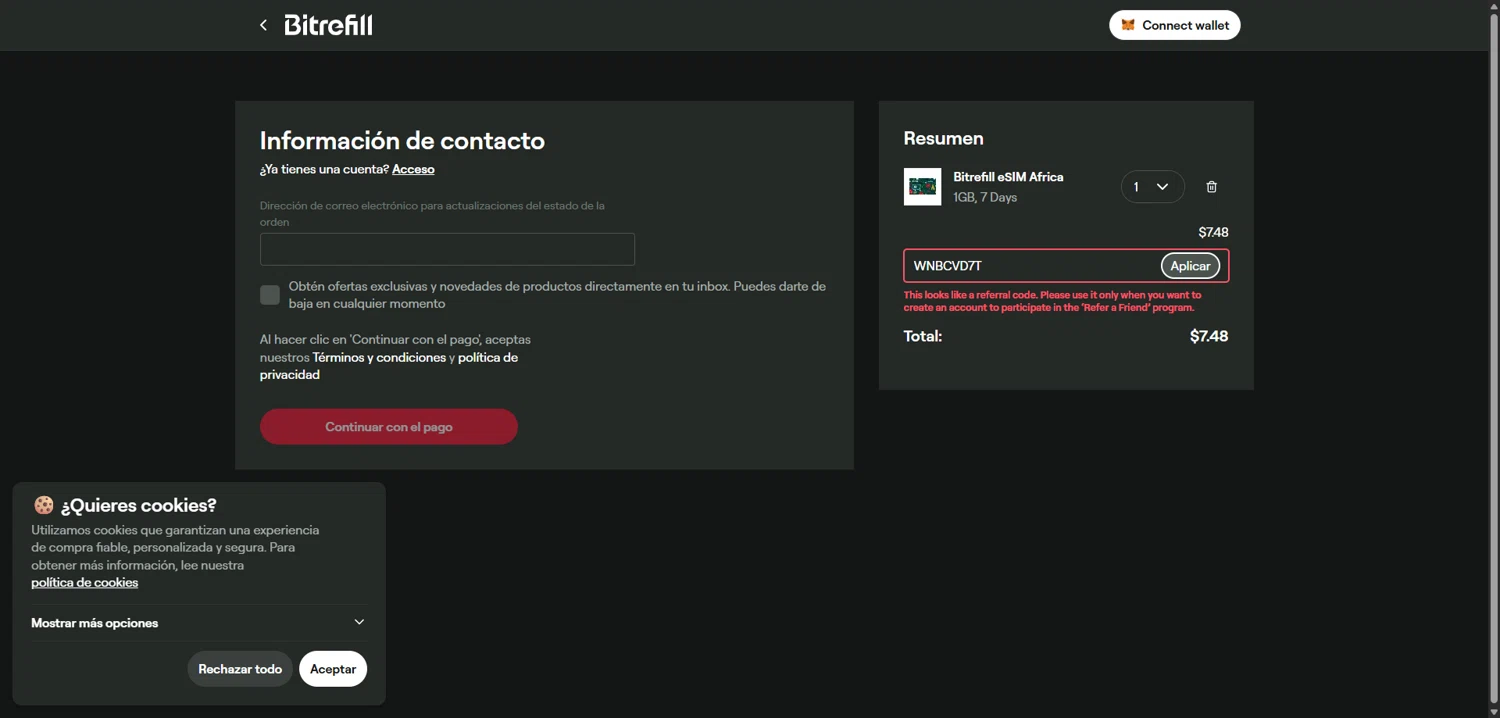Accept cookies with Aceptar button
Screen dimensions: 1500x718
click(333, 669)
